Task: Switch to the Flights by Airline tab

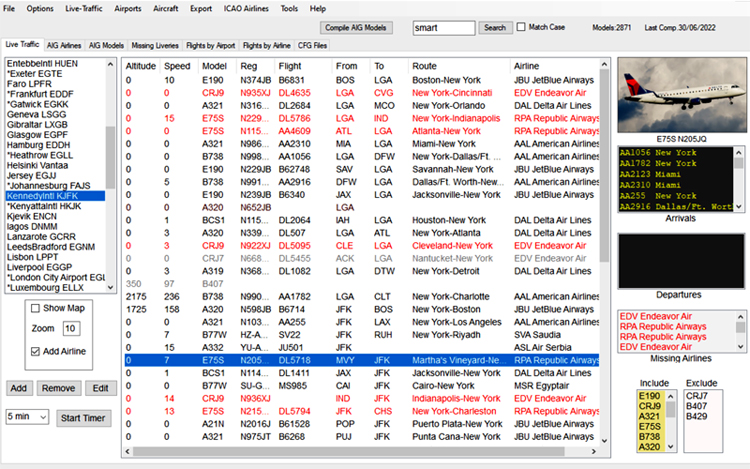Action: pos(266,45)
